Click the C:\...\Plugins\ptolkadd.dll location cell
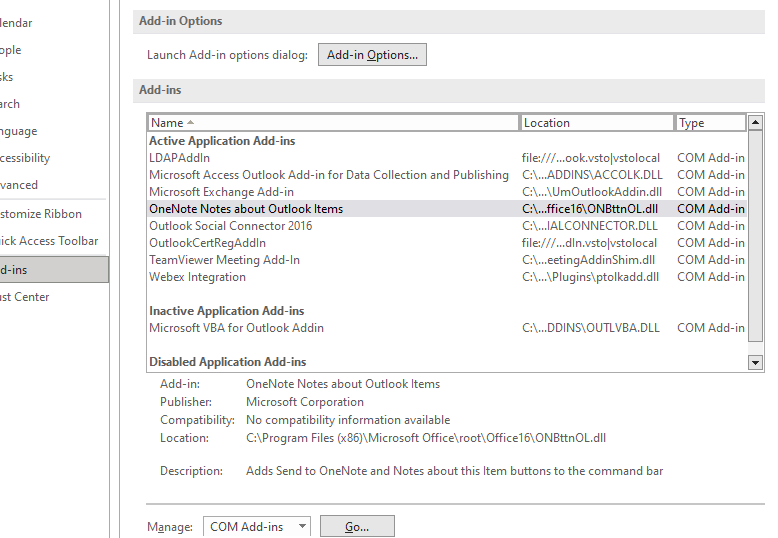The width and height of the screenshot is (778, 538). (x=590, y=277)
